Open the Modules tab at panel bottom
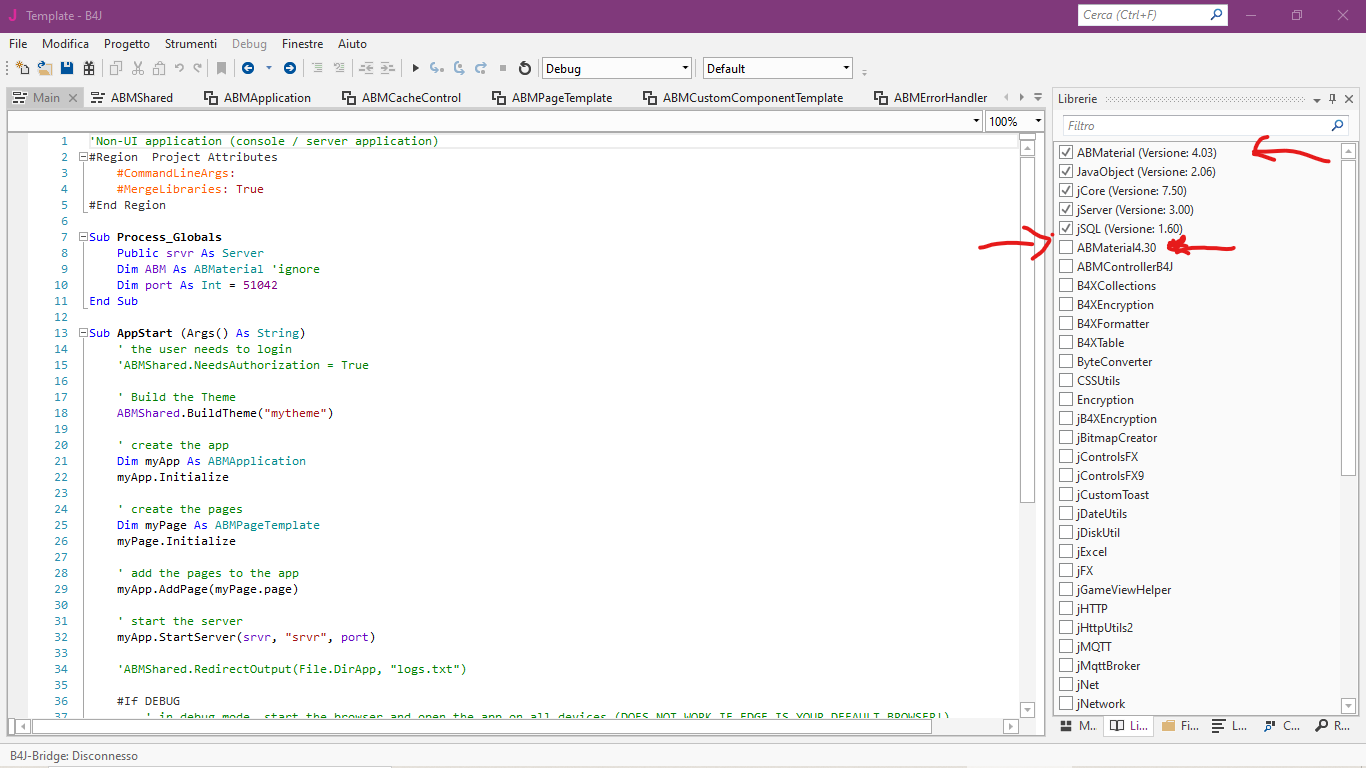Image resolution: width=1366 pixels, height=768 pixels. 1077,726
